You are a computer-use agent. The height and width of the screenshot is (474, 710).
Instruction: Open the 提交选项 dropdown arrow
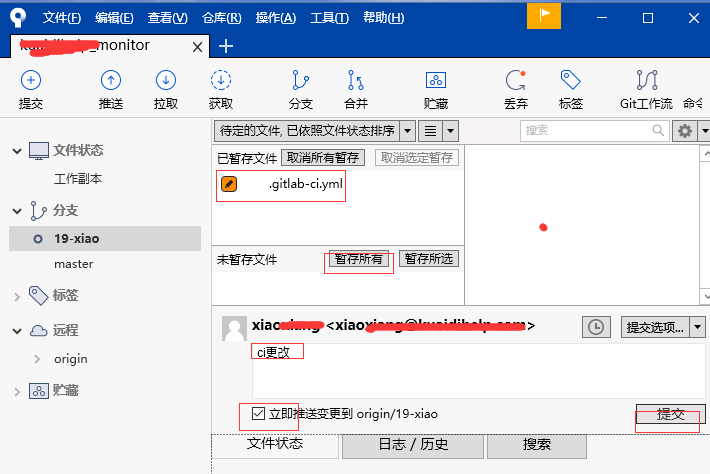click(x=698, y=326)
